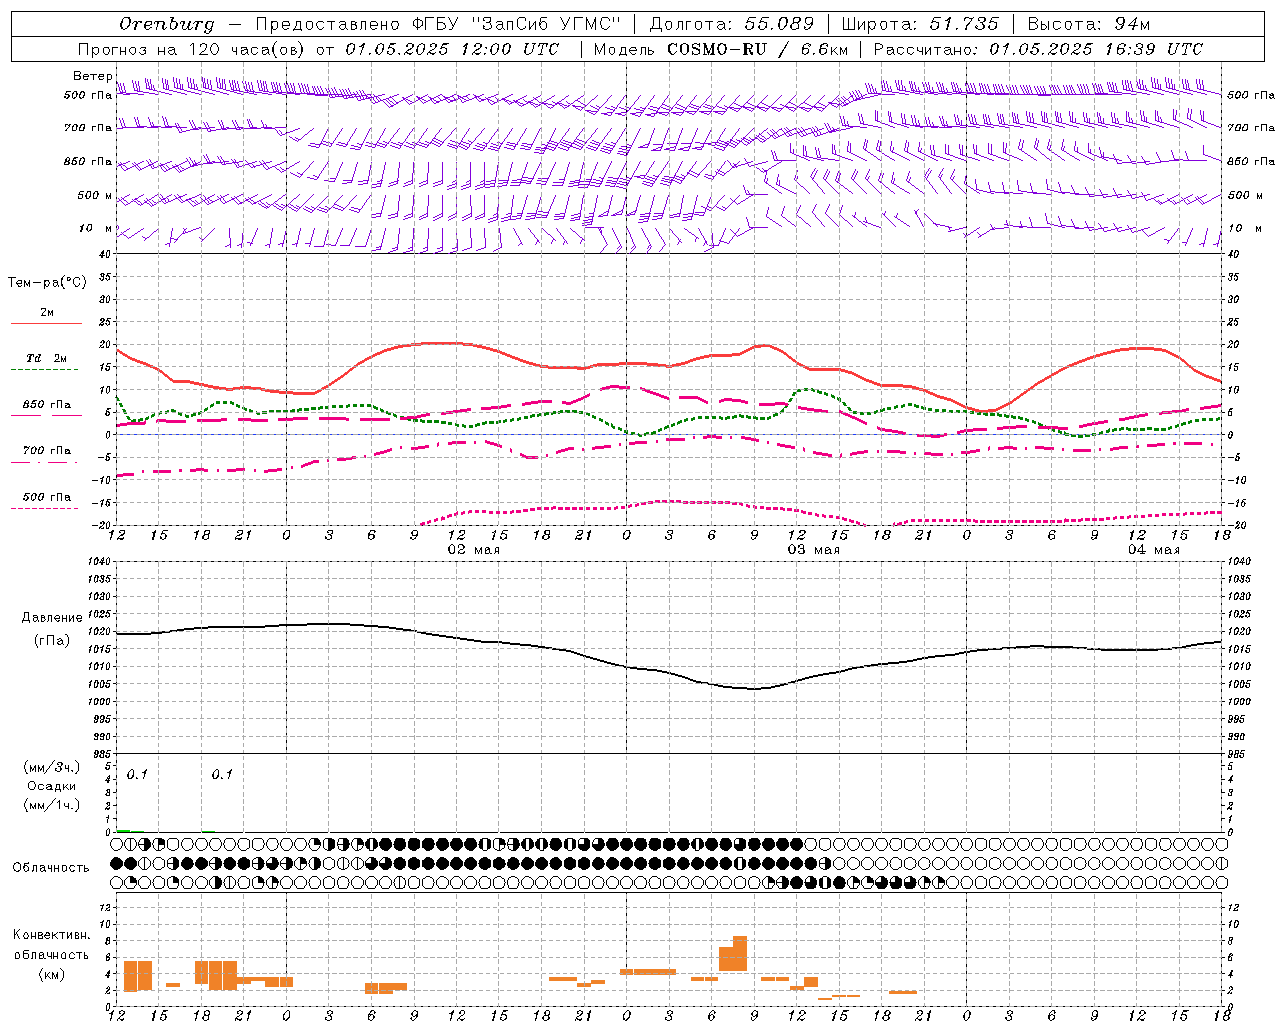The height and width of the screenshot is (1024, 1280).
Task: Click the second "0.1" precipitation value
Action: pos(222,774)
